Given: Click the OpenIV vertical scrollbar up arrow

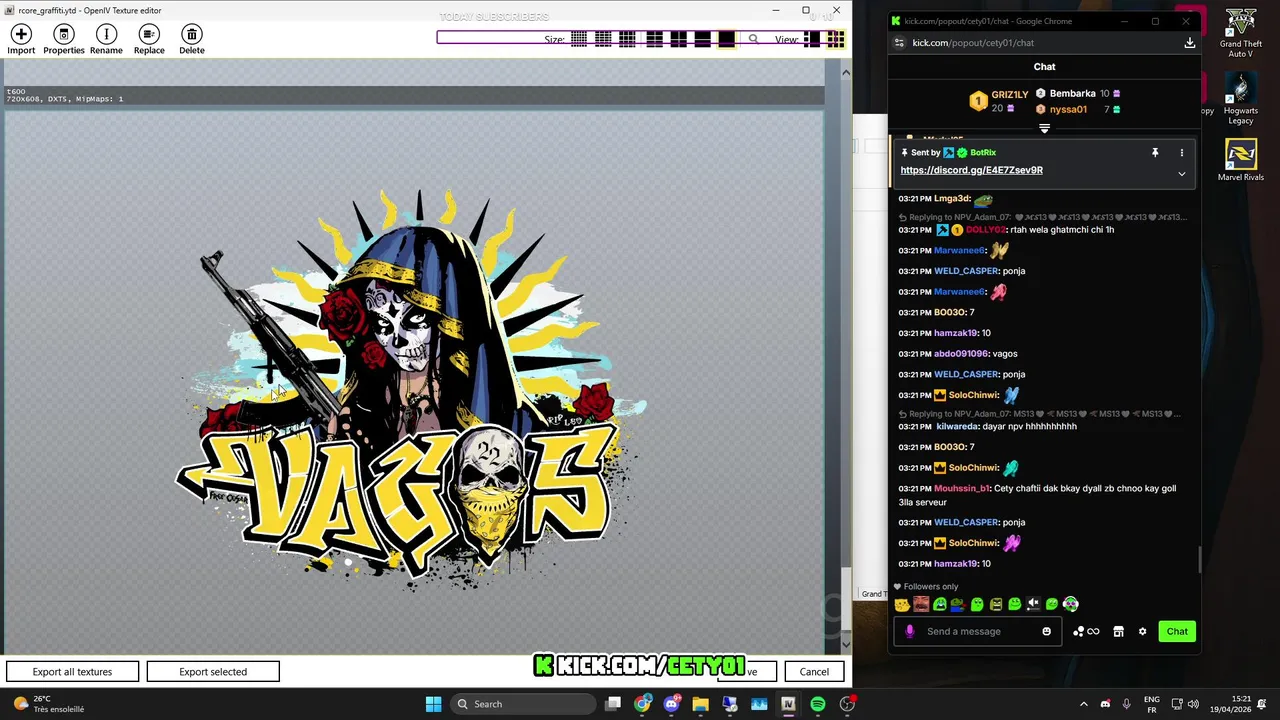Looking at the screenshot, I should 846,72.
